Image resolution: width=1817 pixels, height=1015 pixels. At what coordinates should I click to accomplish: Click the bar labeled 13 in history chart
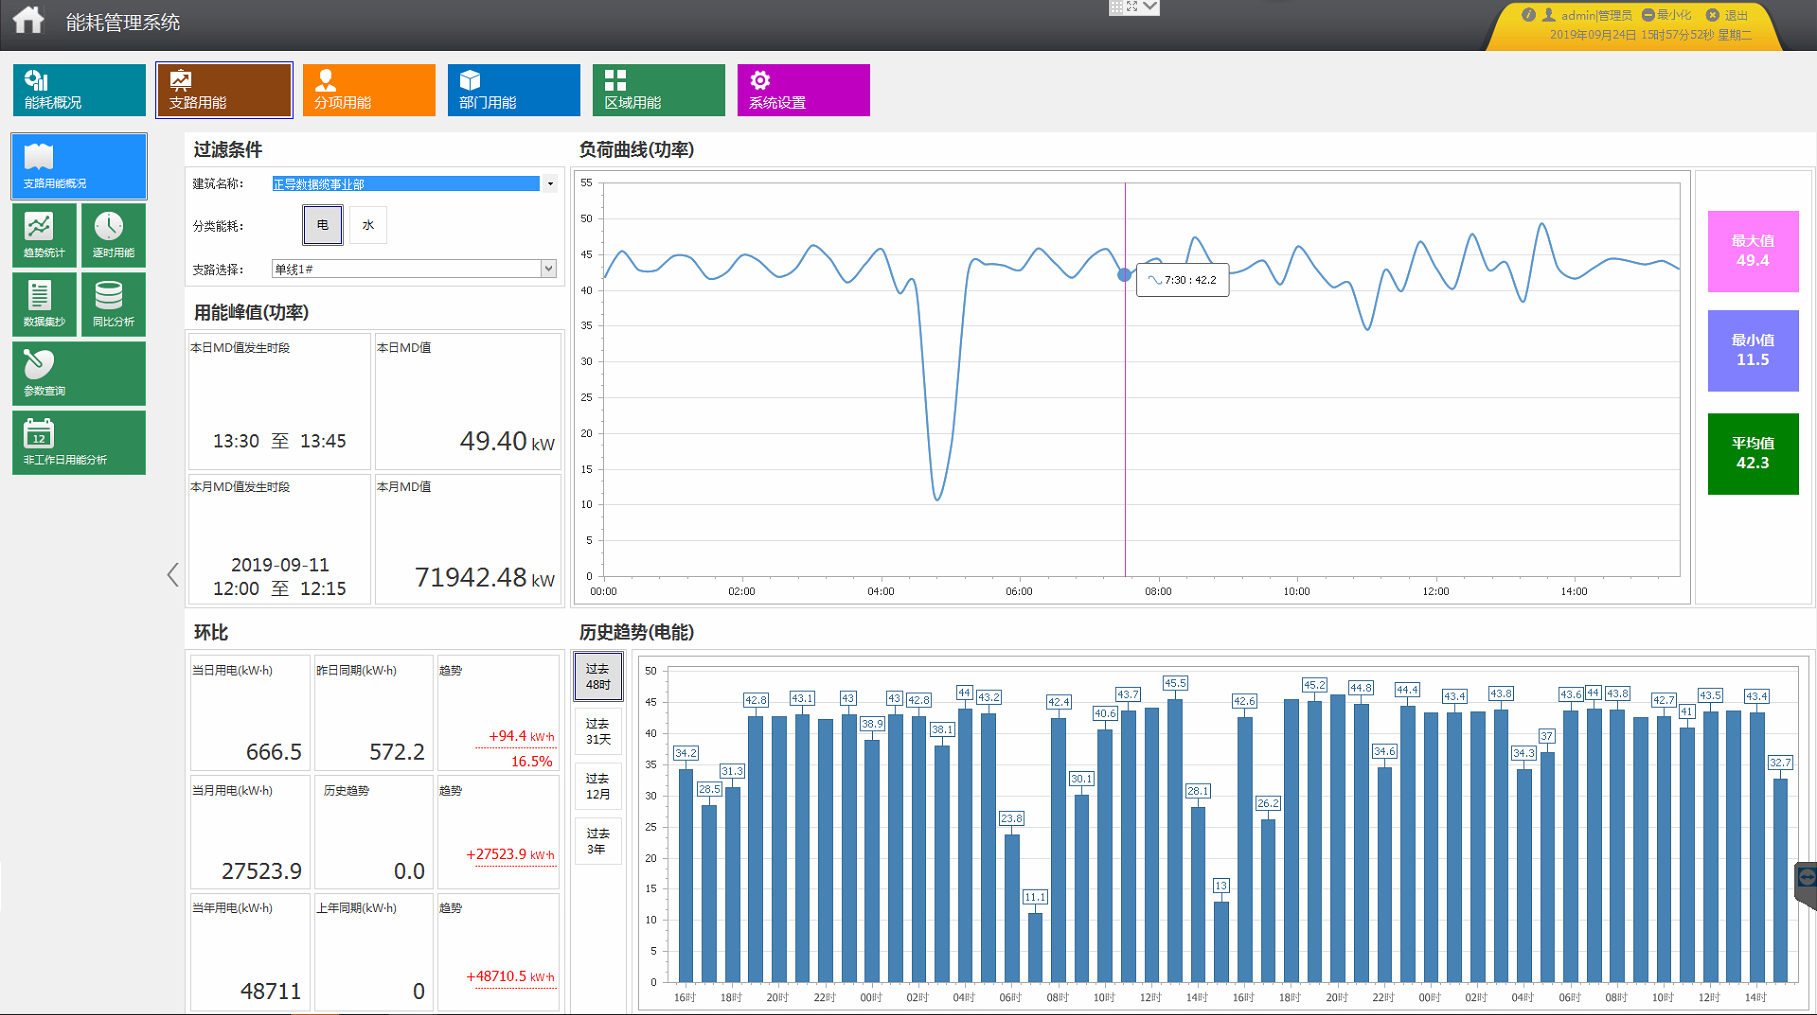[x=1221, y=940]
